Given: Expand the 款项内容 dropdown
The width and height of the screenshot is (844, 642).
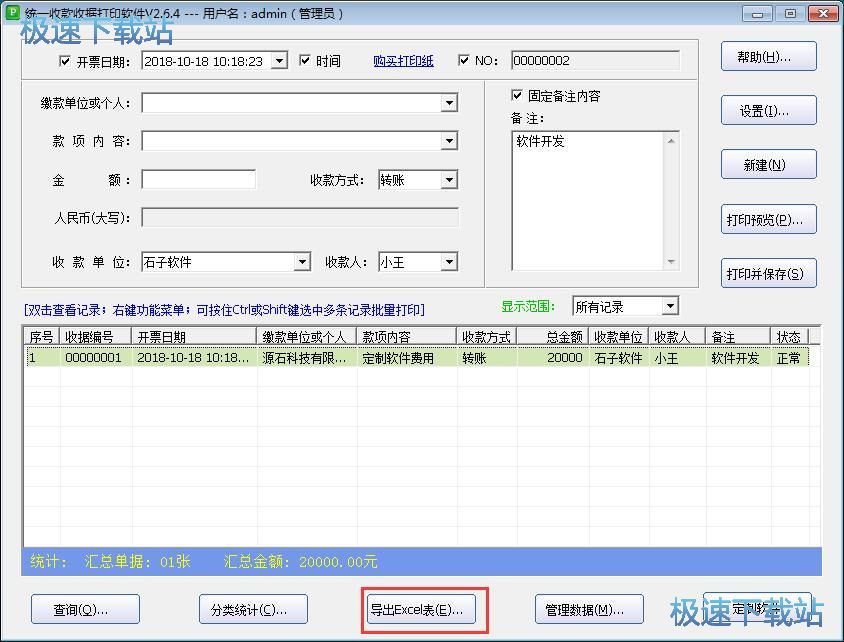Looking at the screenshot, I should (449, 141).
